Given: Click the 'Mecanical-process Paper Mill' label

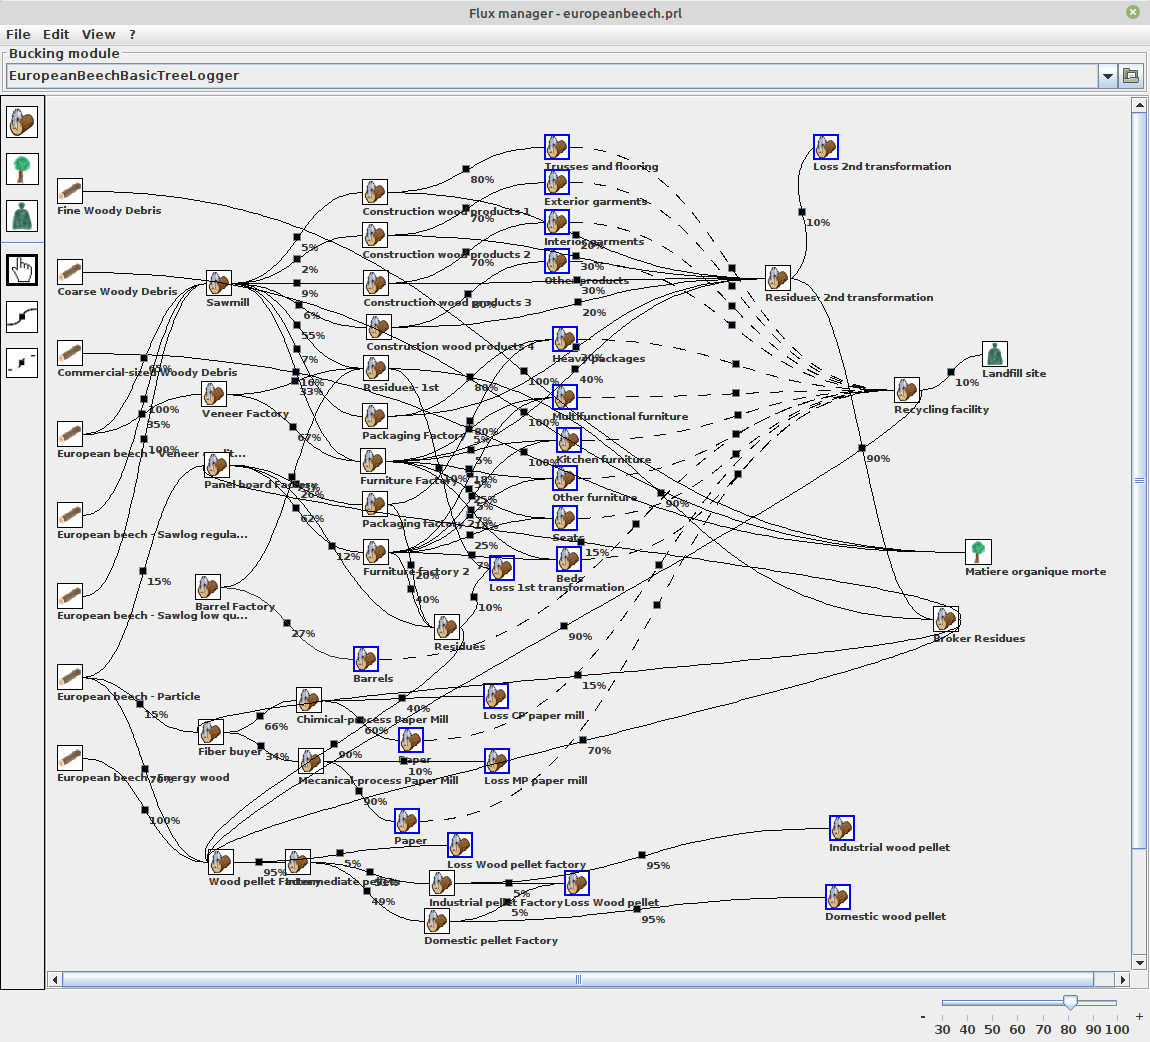Looking at the screenshot, I should click(x=378, y=780).
